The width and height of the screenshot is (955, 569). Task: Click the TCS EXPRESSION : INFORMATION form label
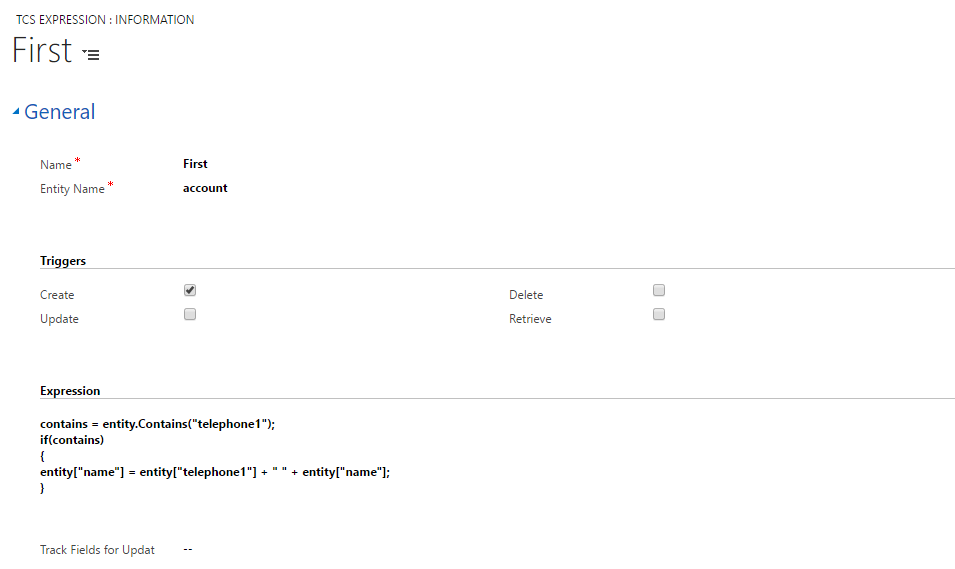(105, 19)
